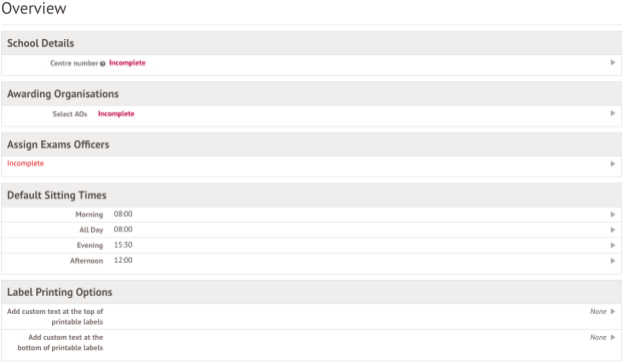Expand the Centre number row arrow
This screenshot has height=364, width=624.
(613, 62)
